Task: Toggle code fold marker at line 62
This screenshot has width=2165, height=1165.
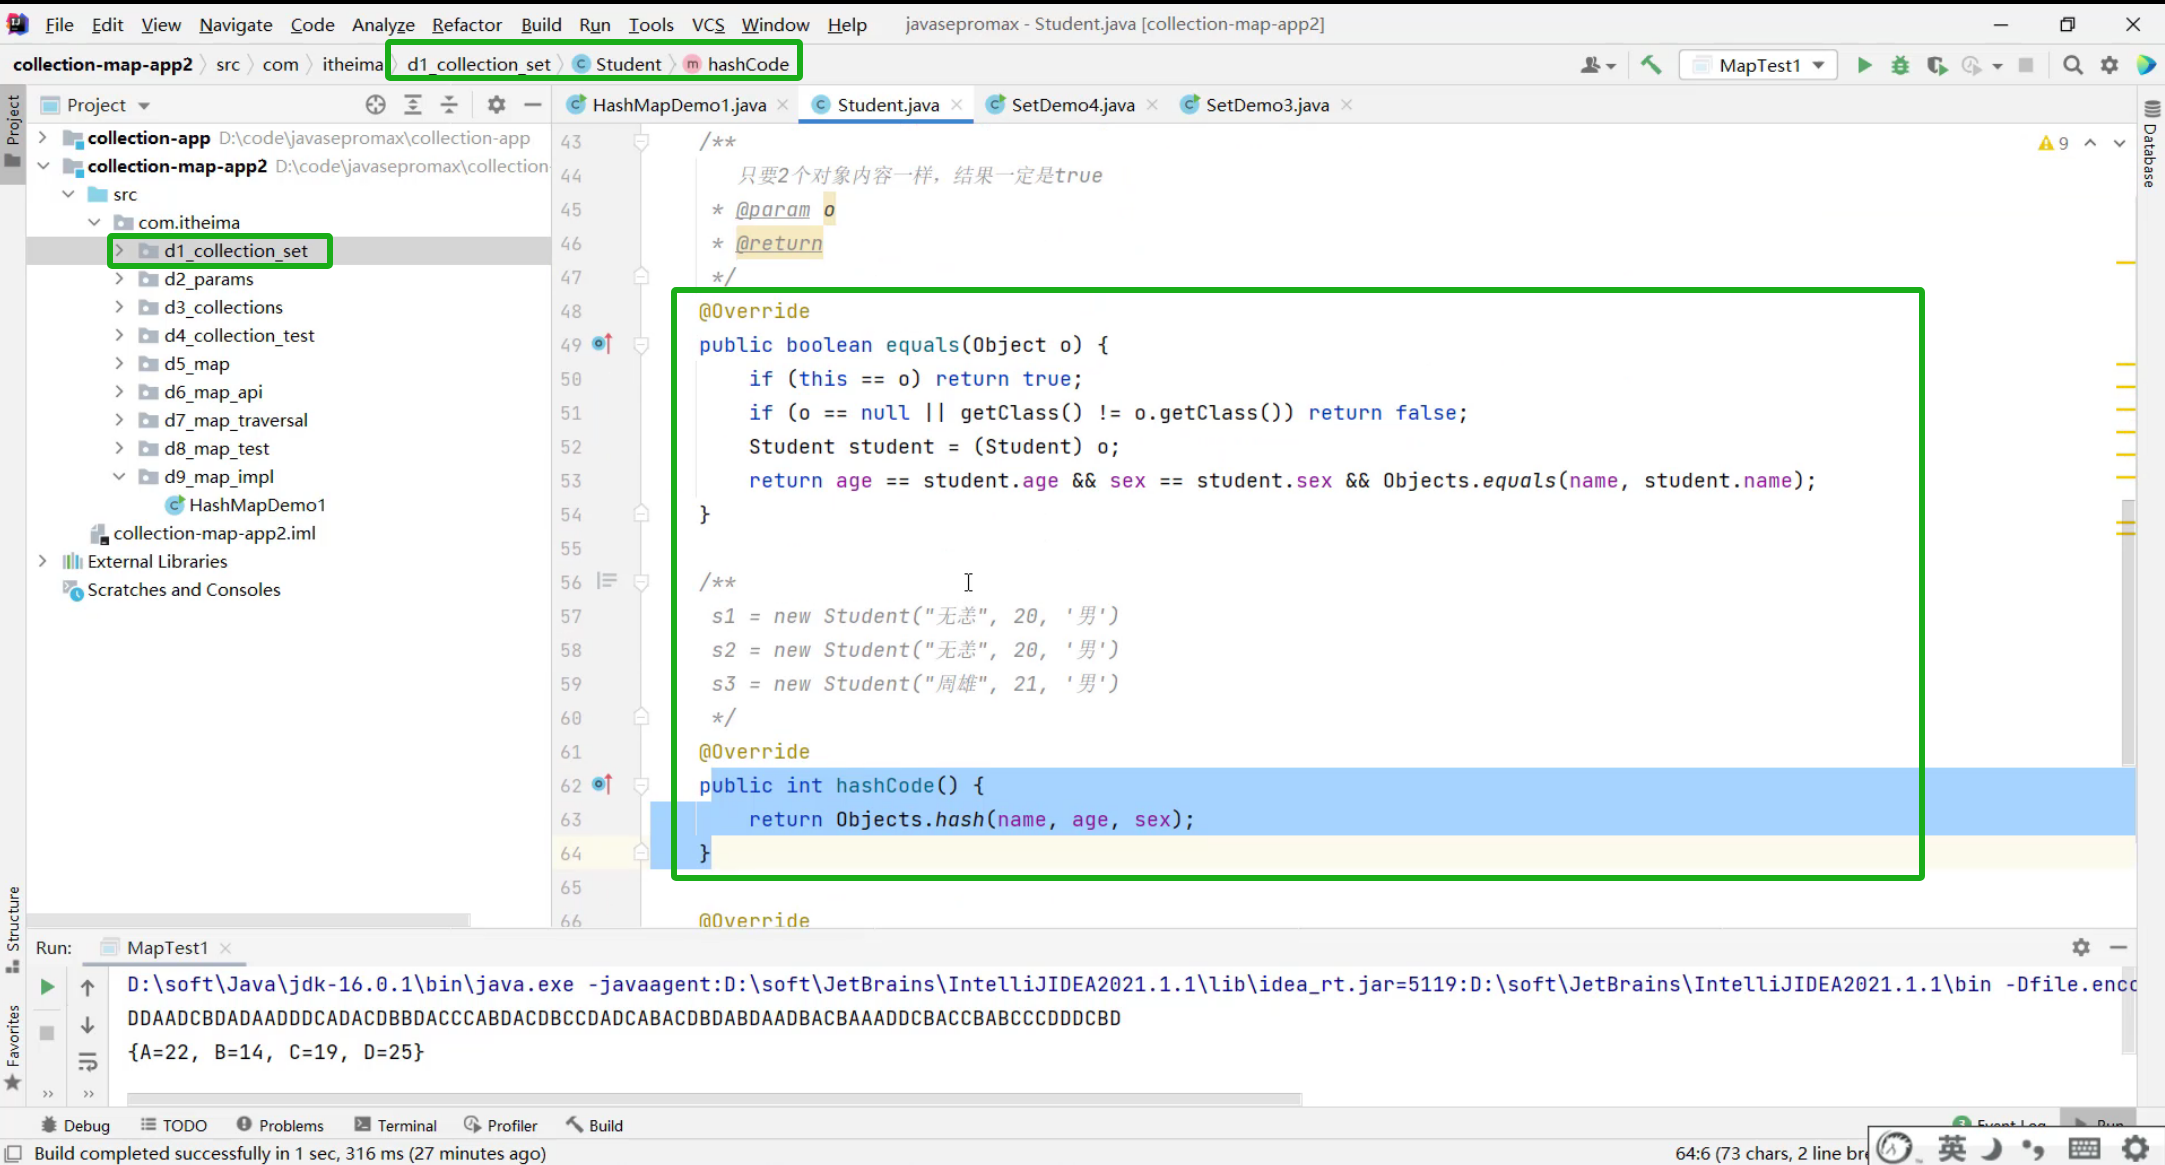Action: pos(641,785)
